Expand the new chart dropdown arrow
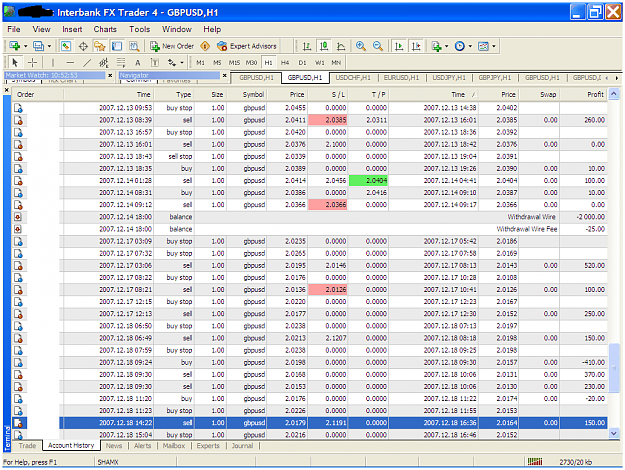The image size is (625, 470). 26,46
